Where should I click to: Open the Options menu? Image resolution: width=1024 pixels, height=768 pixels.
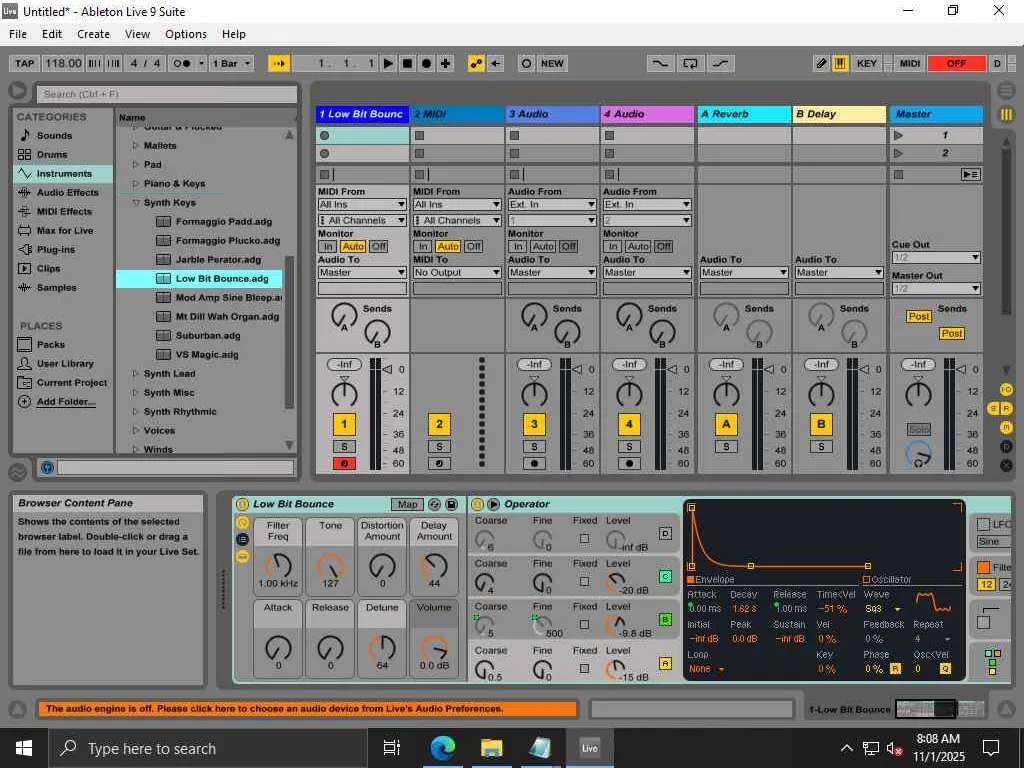(x=185, y=34)
